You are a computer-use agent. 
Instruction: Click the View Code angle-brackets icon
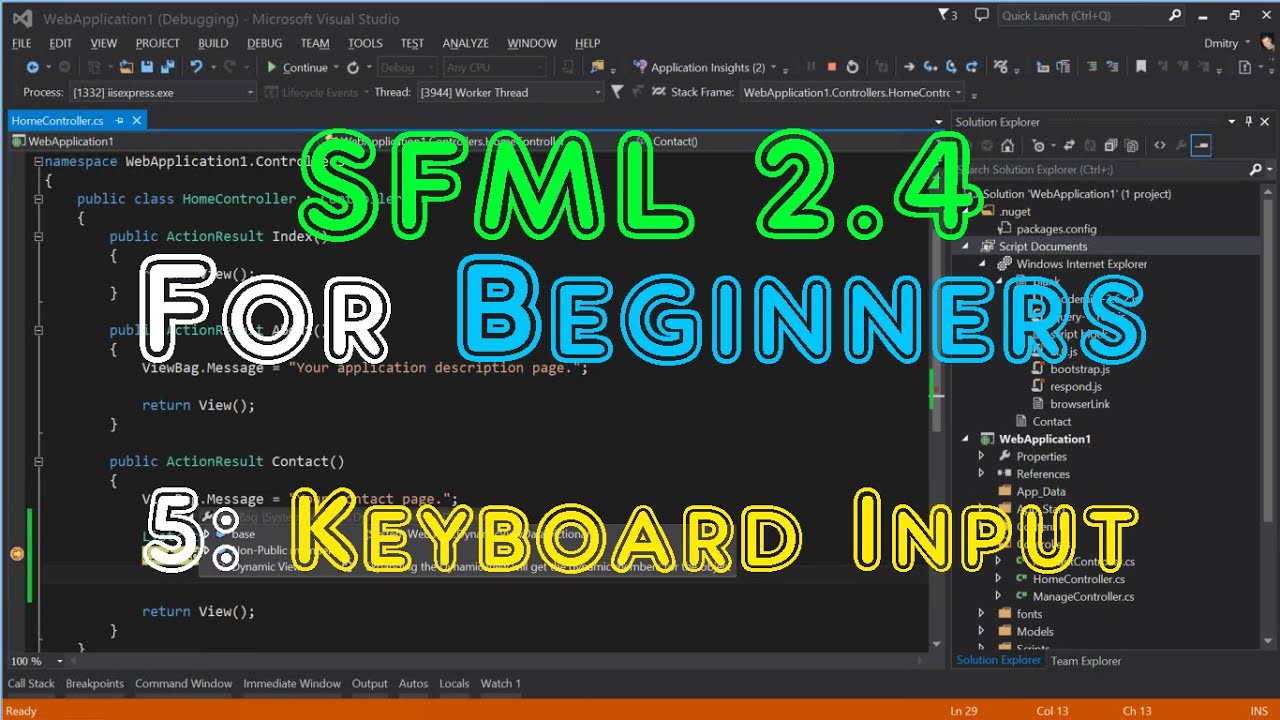(x=1160, y=145)
